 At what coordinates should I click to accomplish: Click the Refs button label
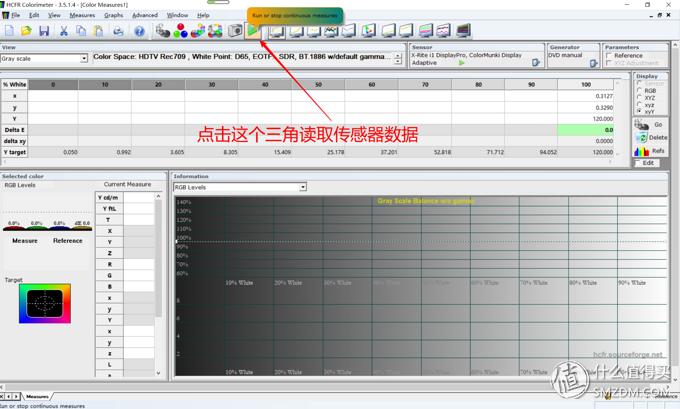pyautogui.click(x=658, y=151)
